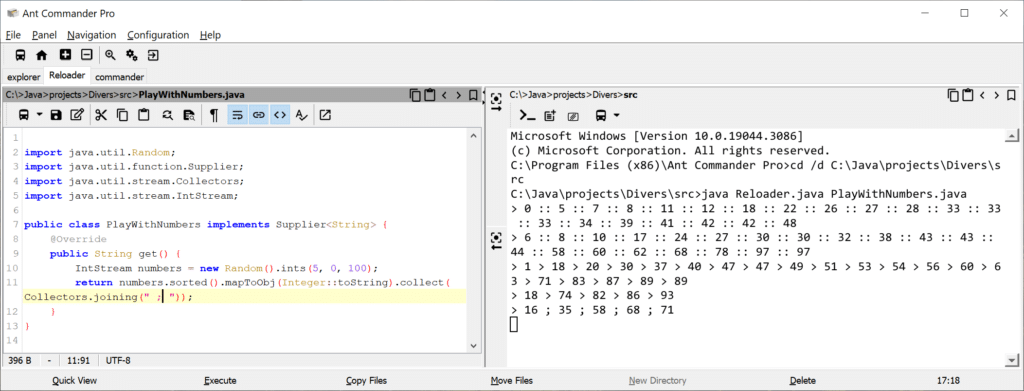Viewport: 1024px width, 391px height.
Task: Toggle the link highlighting button
Action: tap(259, 116)
